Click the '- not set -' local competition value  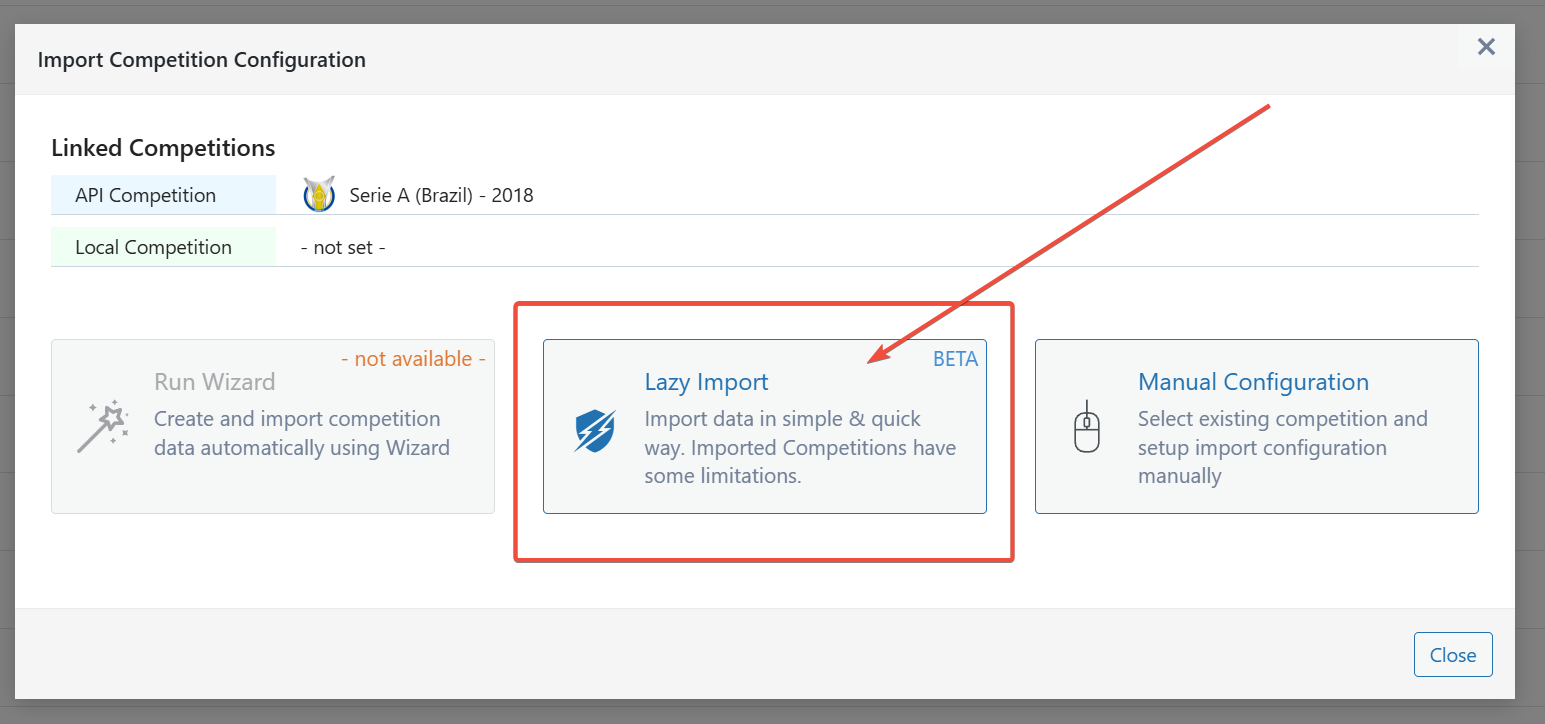coord(343,247)
